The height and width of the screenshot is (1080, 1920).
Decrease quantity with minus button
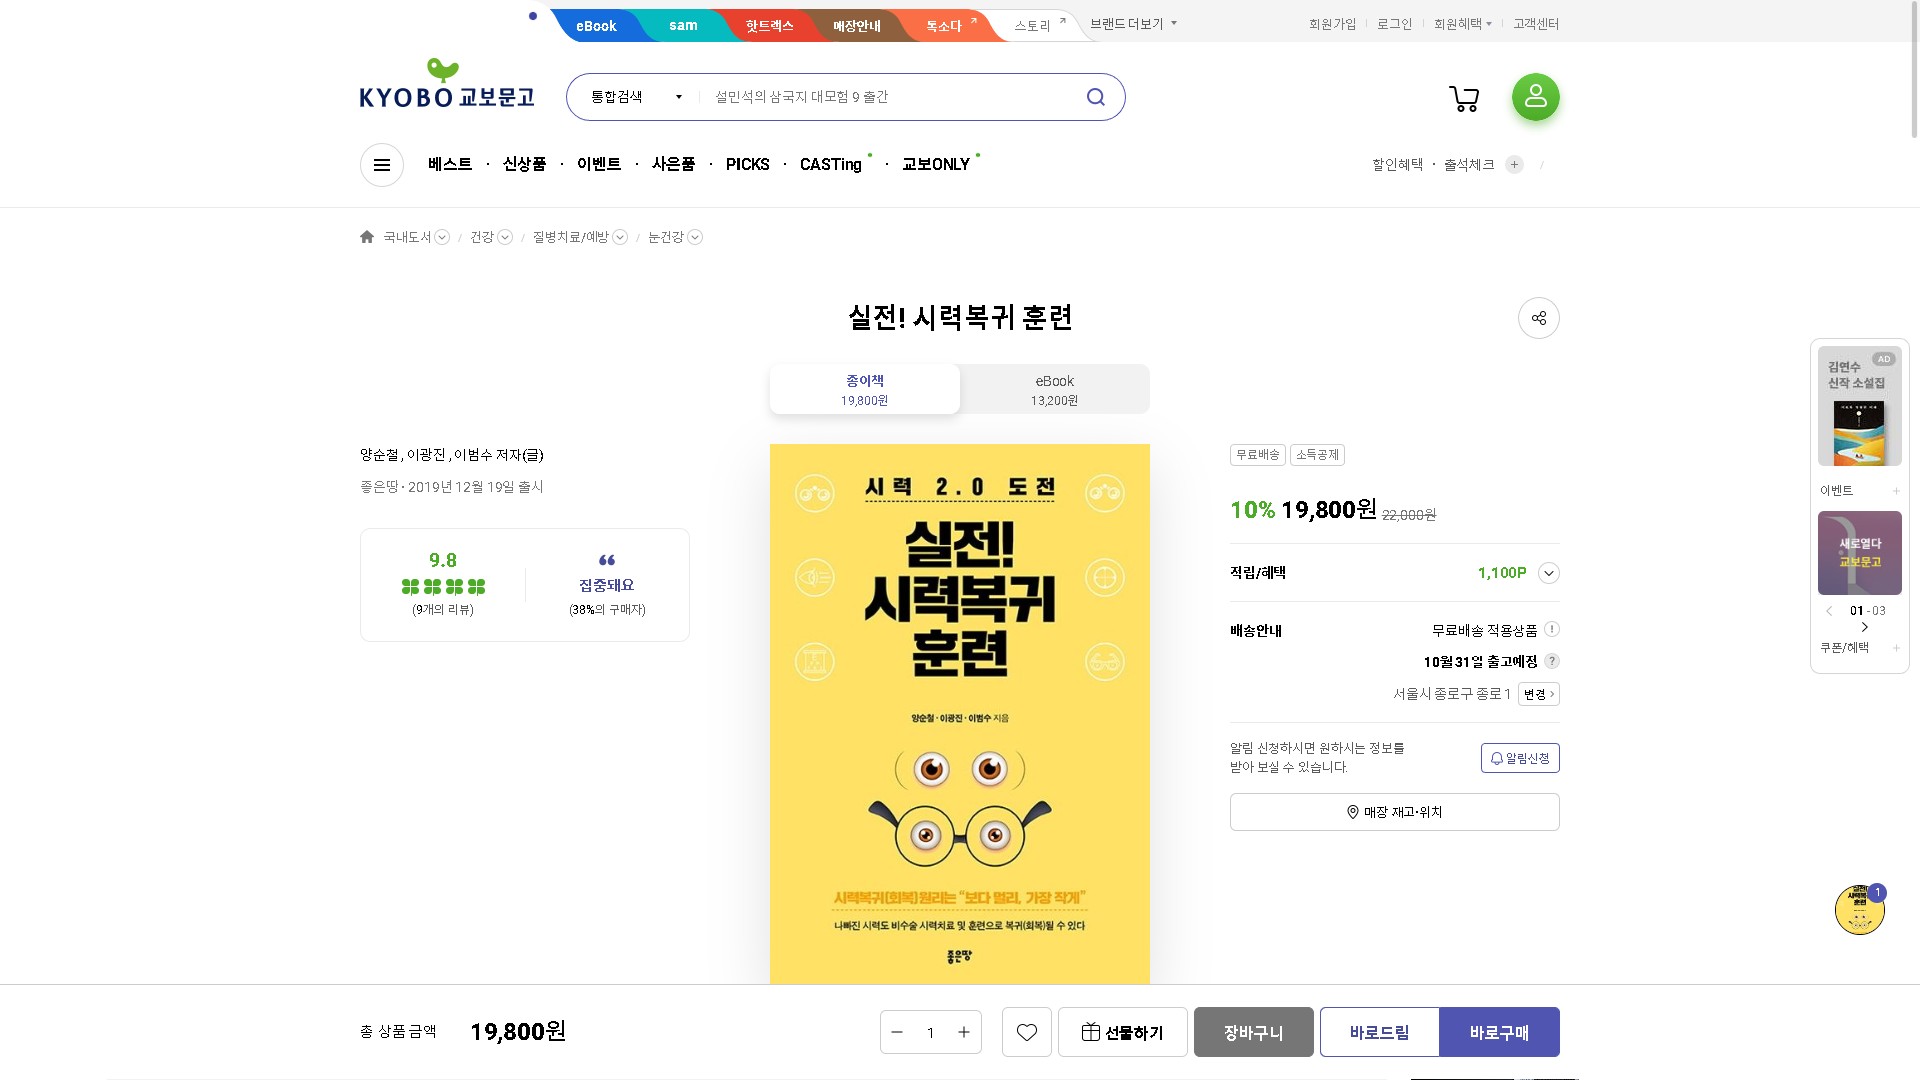pos(897,1032)
